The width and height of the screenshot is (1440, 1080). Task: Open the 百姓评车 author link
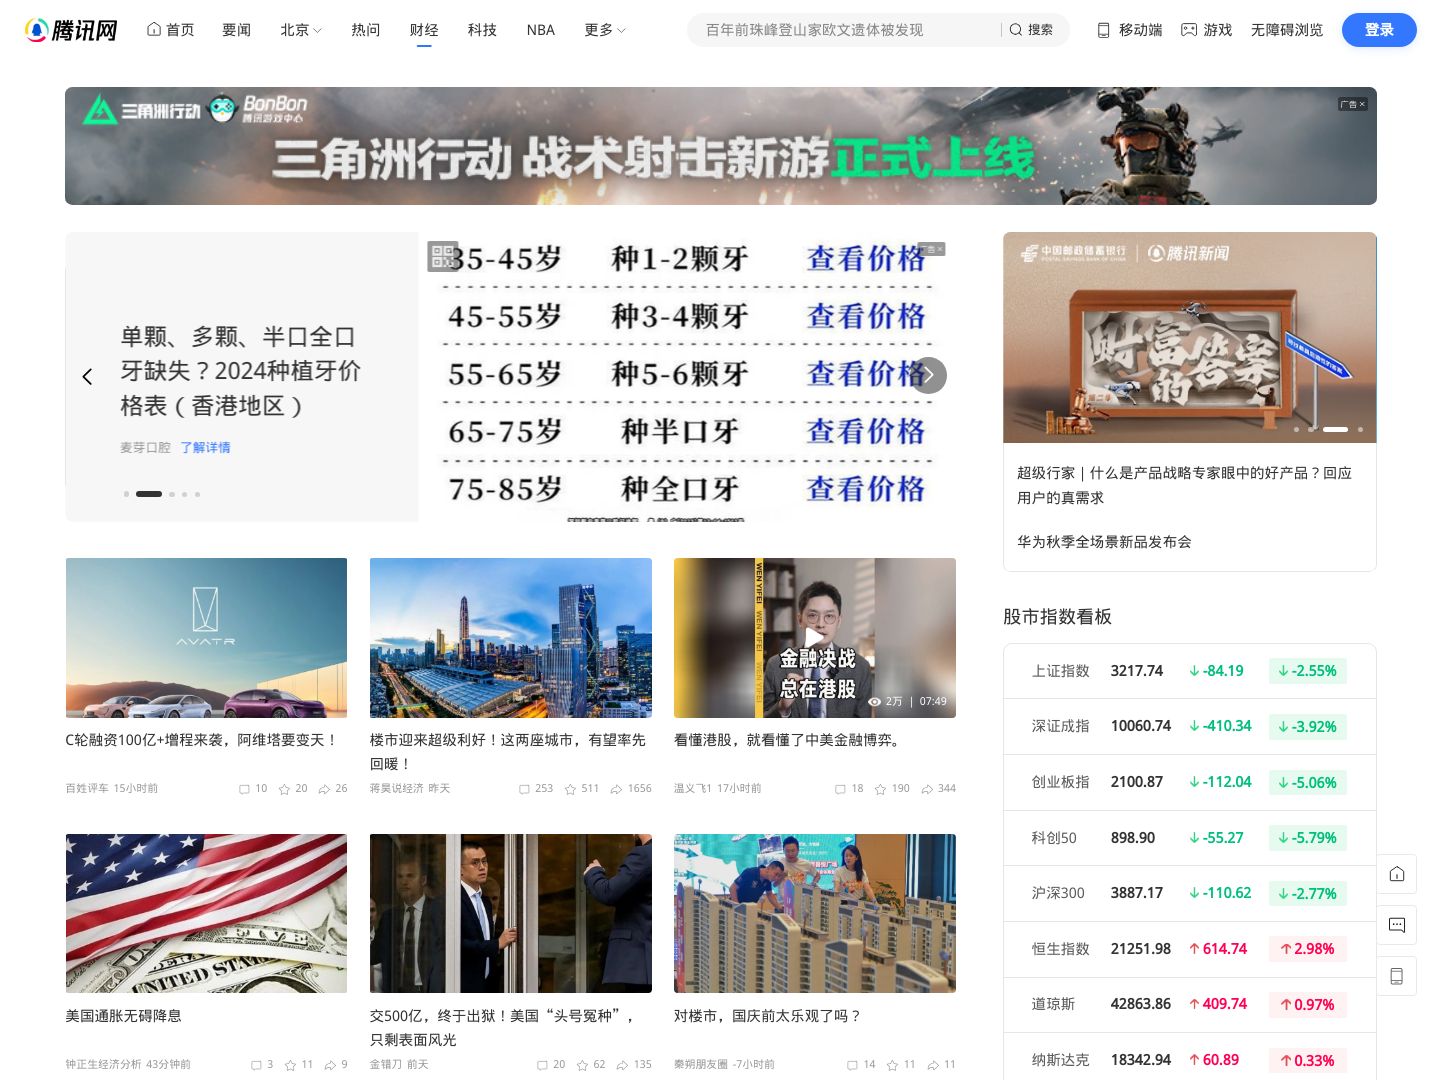coord(87,789)
